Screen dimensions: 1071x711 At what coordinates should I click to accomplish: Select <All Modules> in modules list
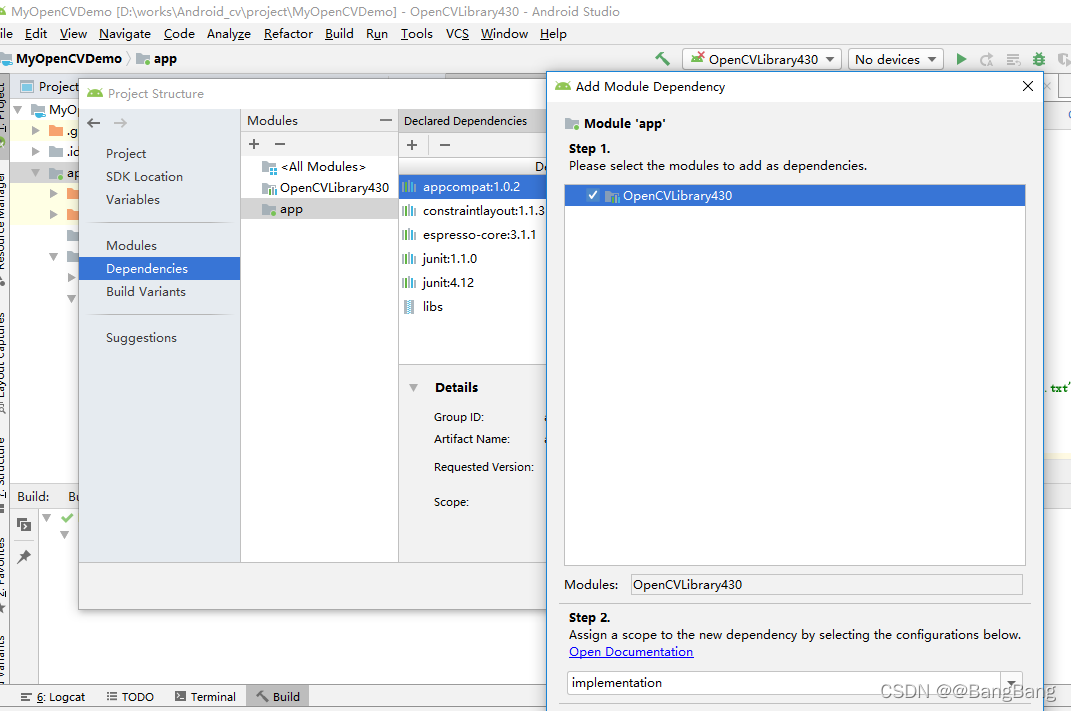pyautogui.click(x=320, y=167)
